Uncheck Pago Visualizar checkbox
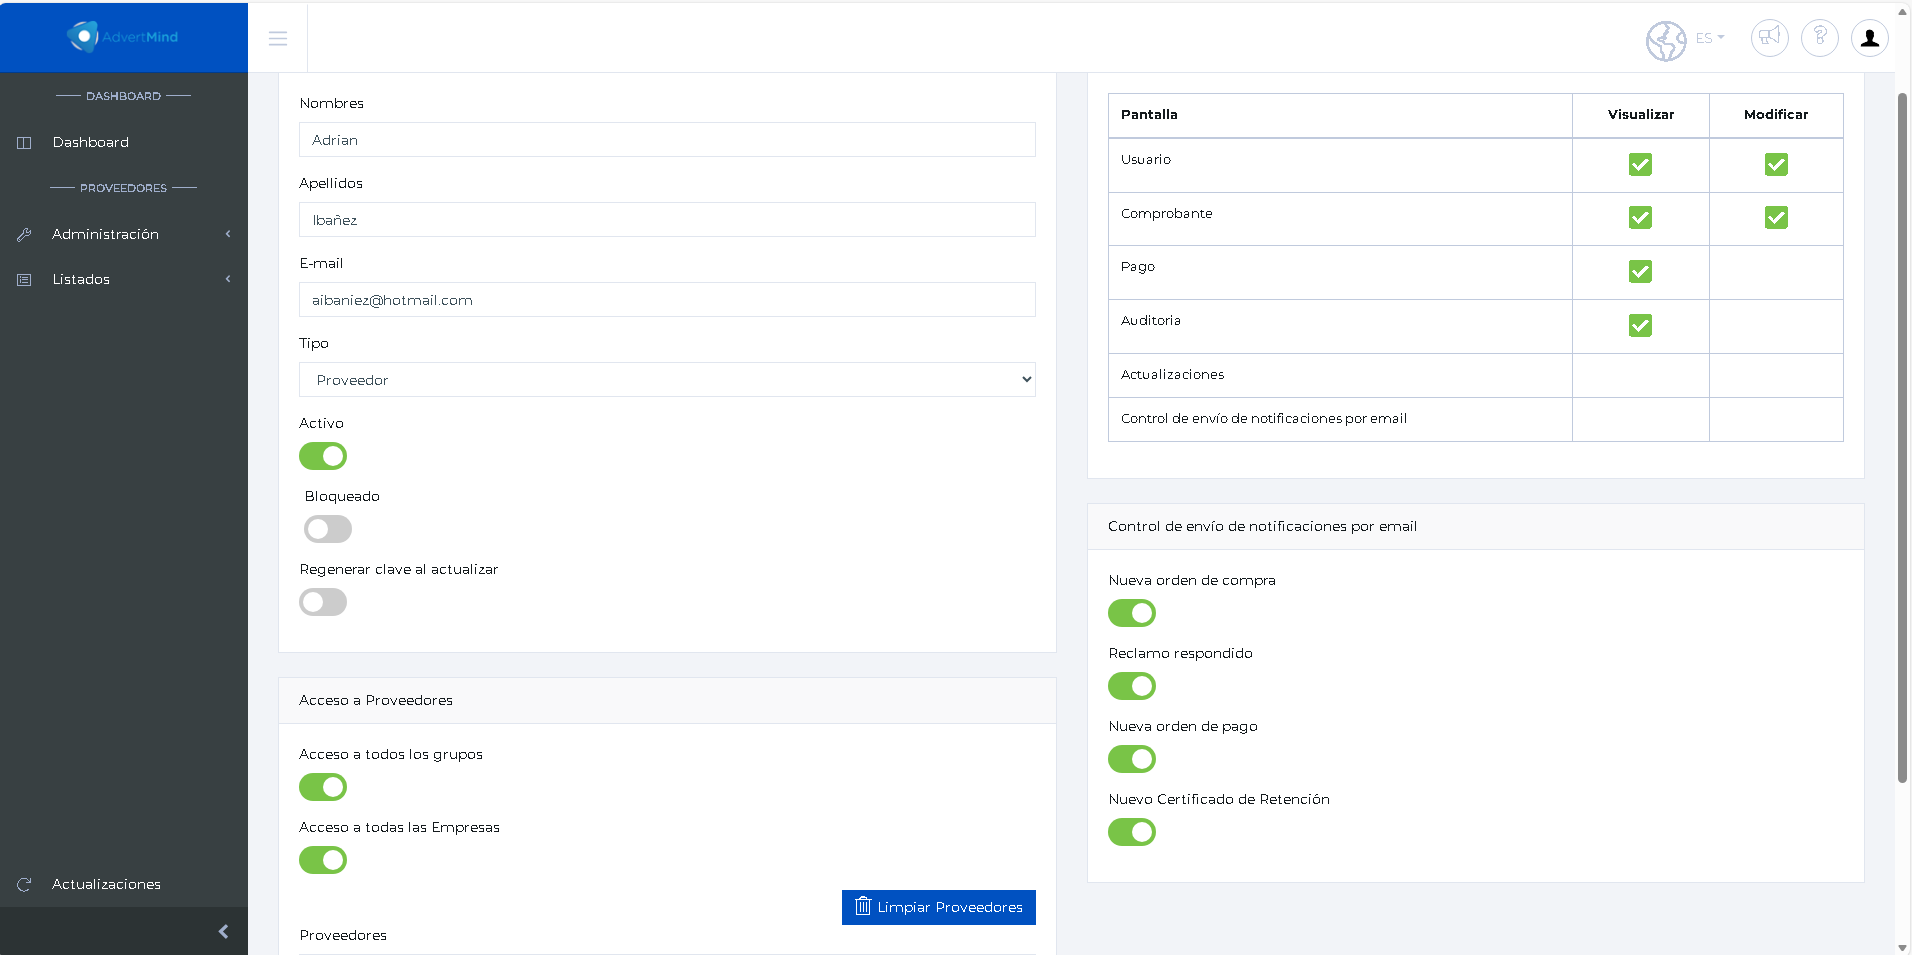The image size is (1912, 955). pyautogui.click(x=1640, y=271)
